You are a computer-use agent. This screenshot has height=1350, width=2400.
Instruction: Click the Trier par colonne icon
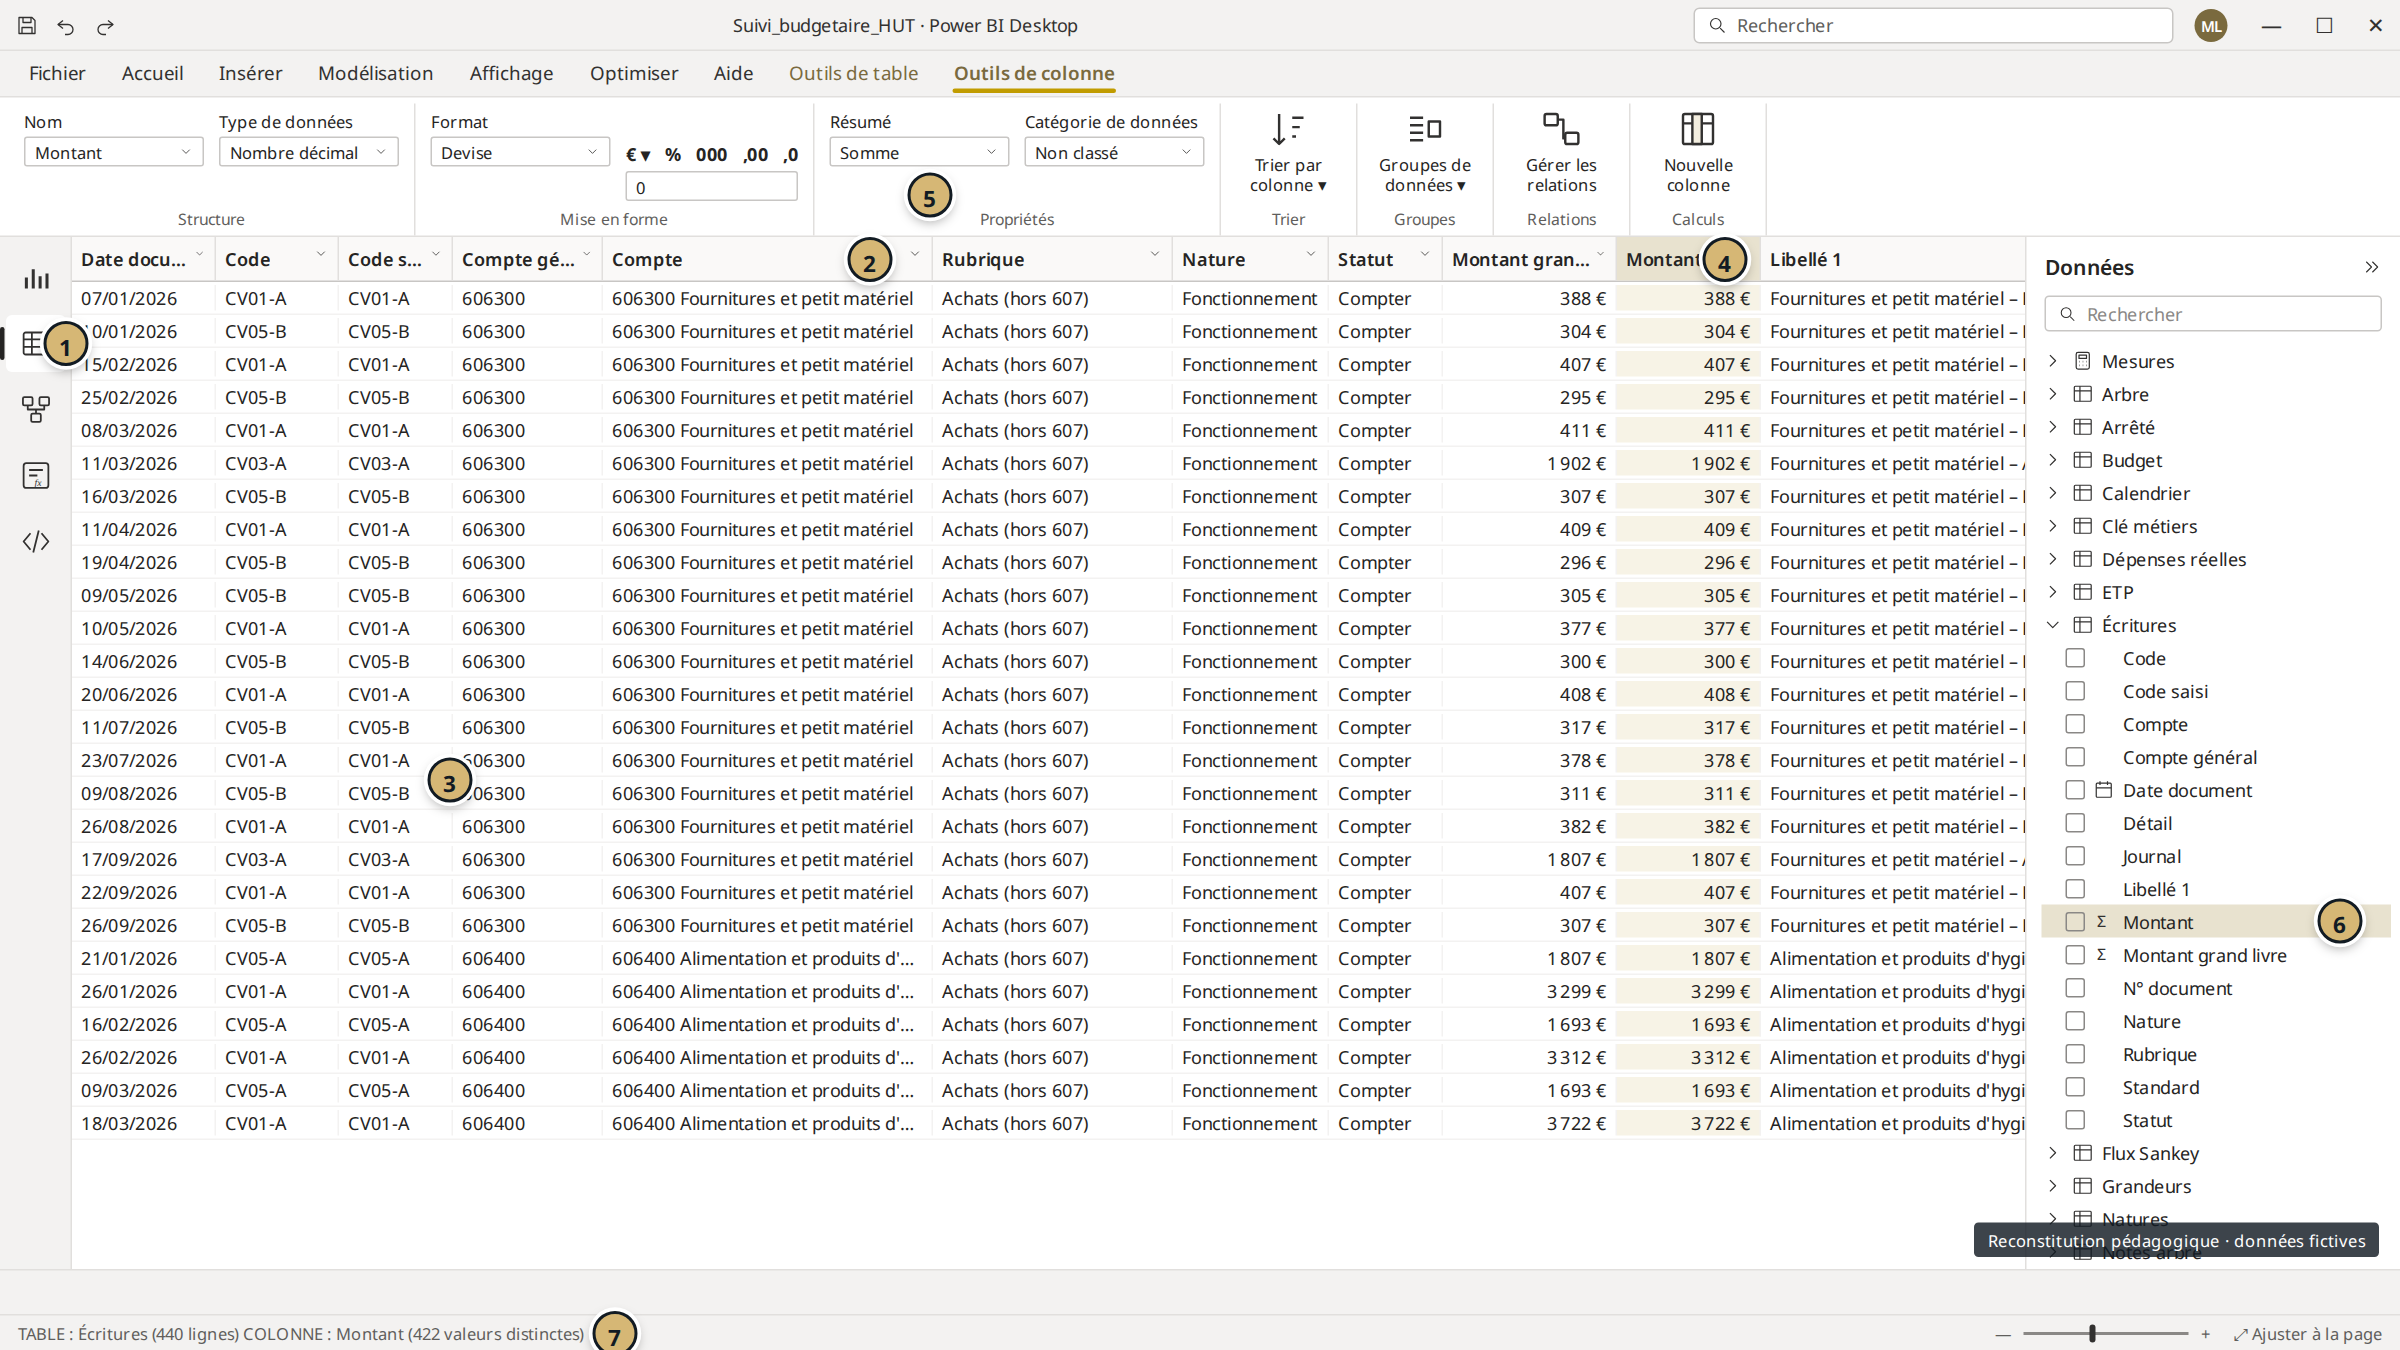1288,129
